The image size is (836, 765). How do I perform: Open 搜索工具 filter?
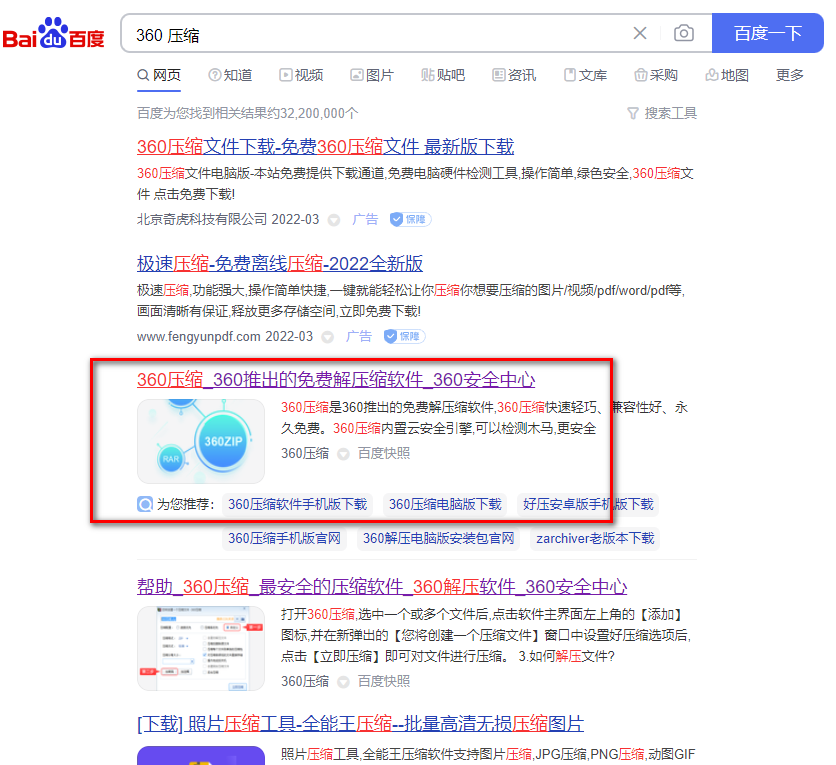click(x=662, y=113)
